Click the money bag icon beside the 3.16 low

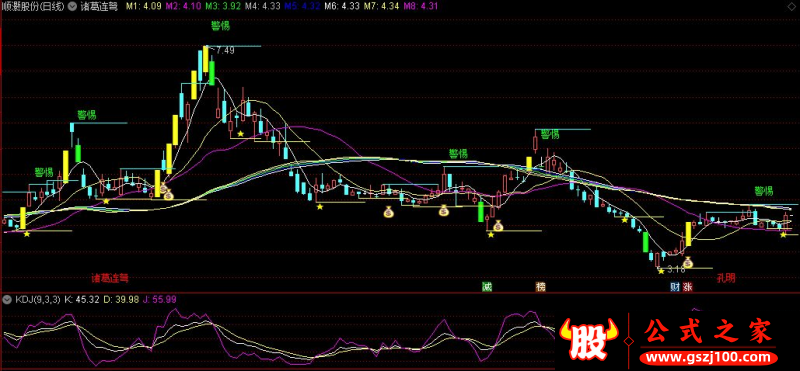688,262
